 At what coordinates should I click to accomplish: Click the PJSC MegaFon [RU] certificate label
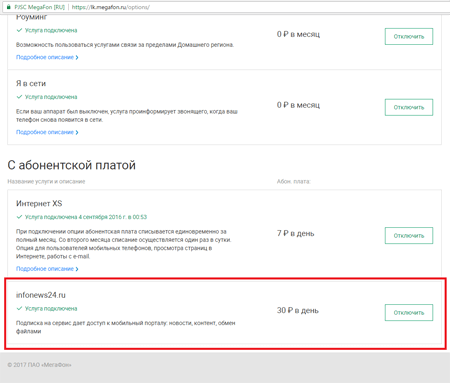39,7
